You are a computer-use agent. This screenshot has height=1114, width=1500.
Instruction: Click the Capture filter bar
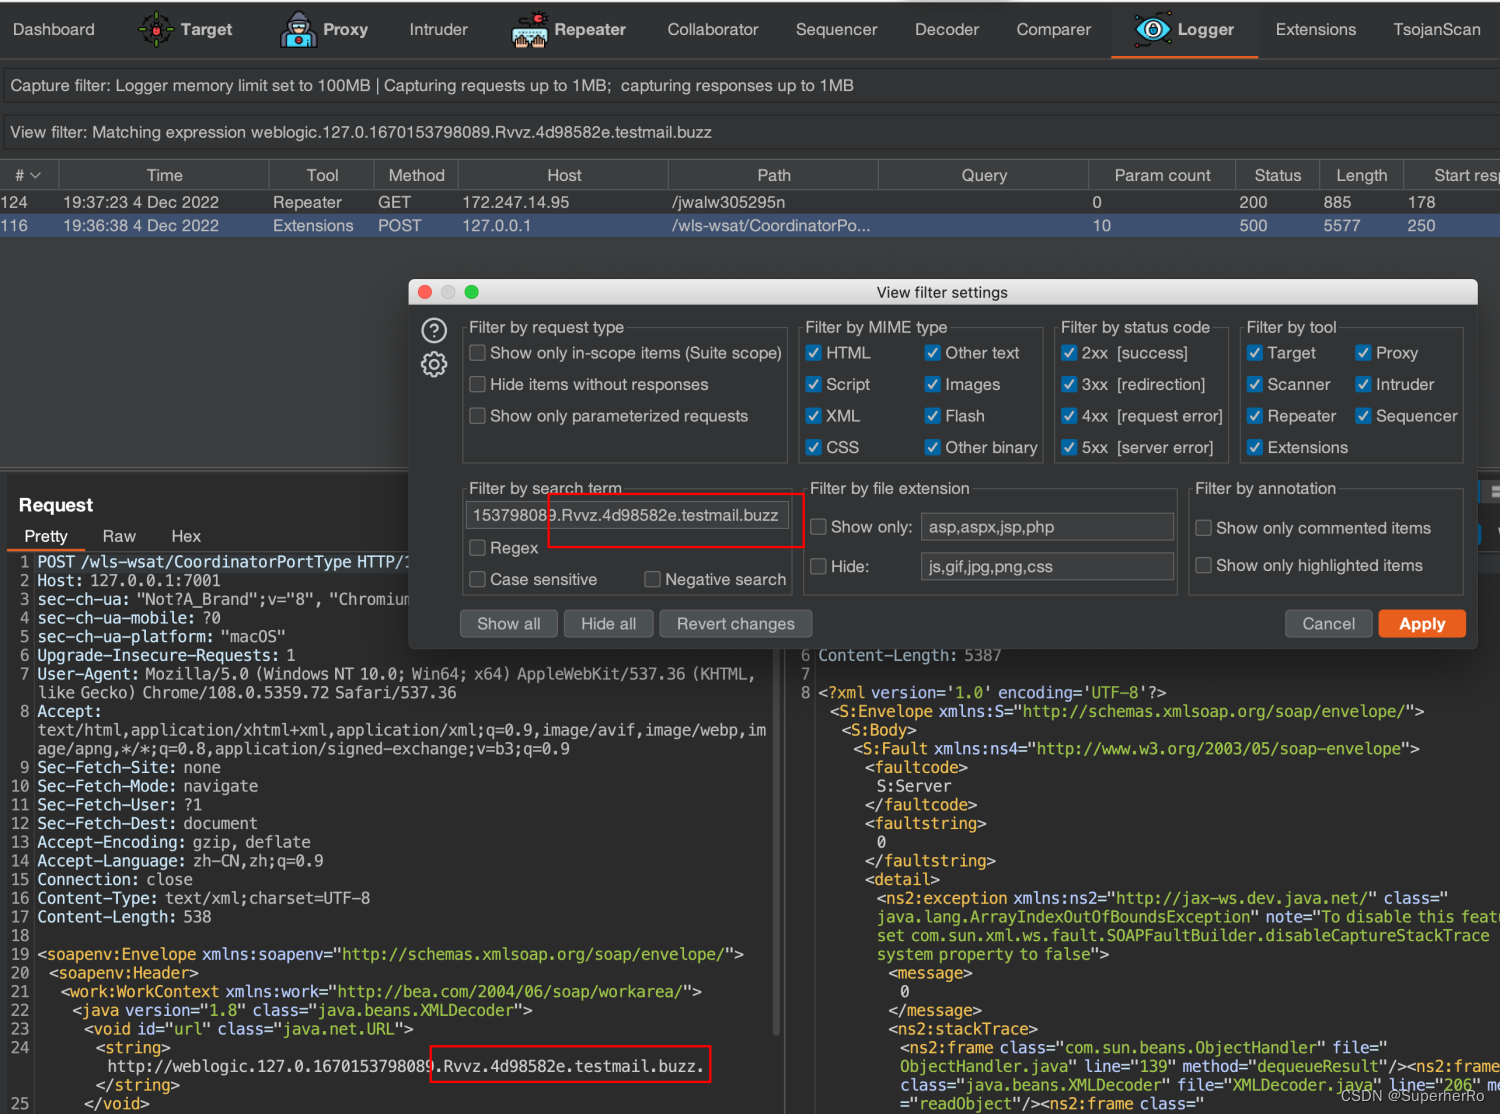click(x=750, y=86)
